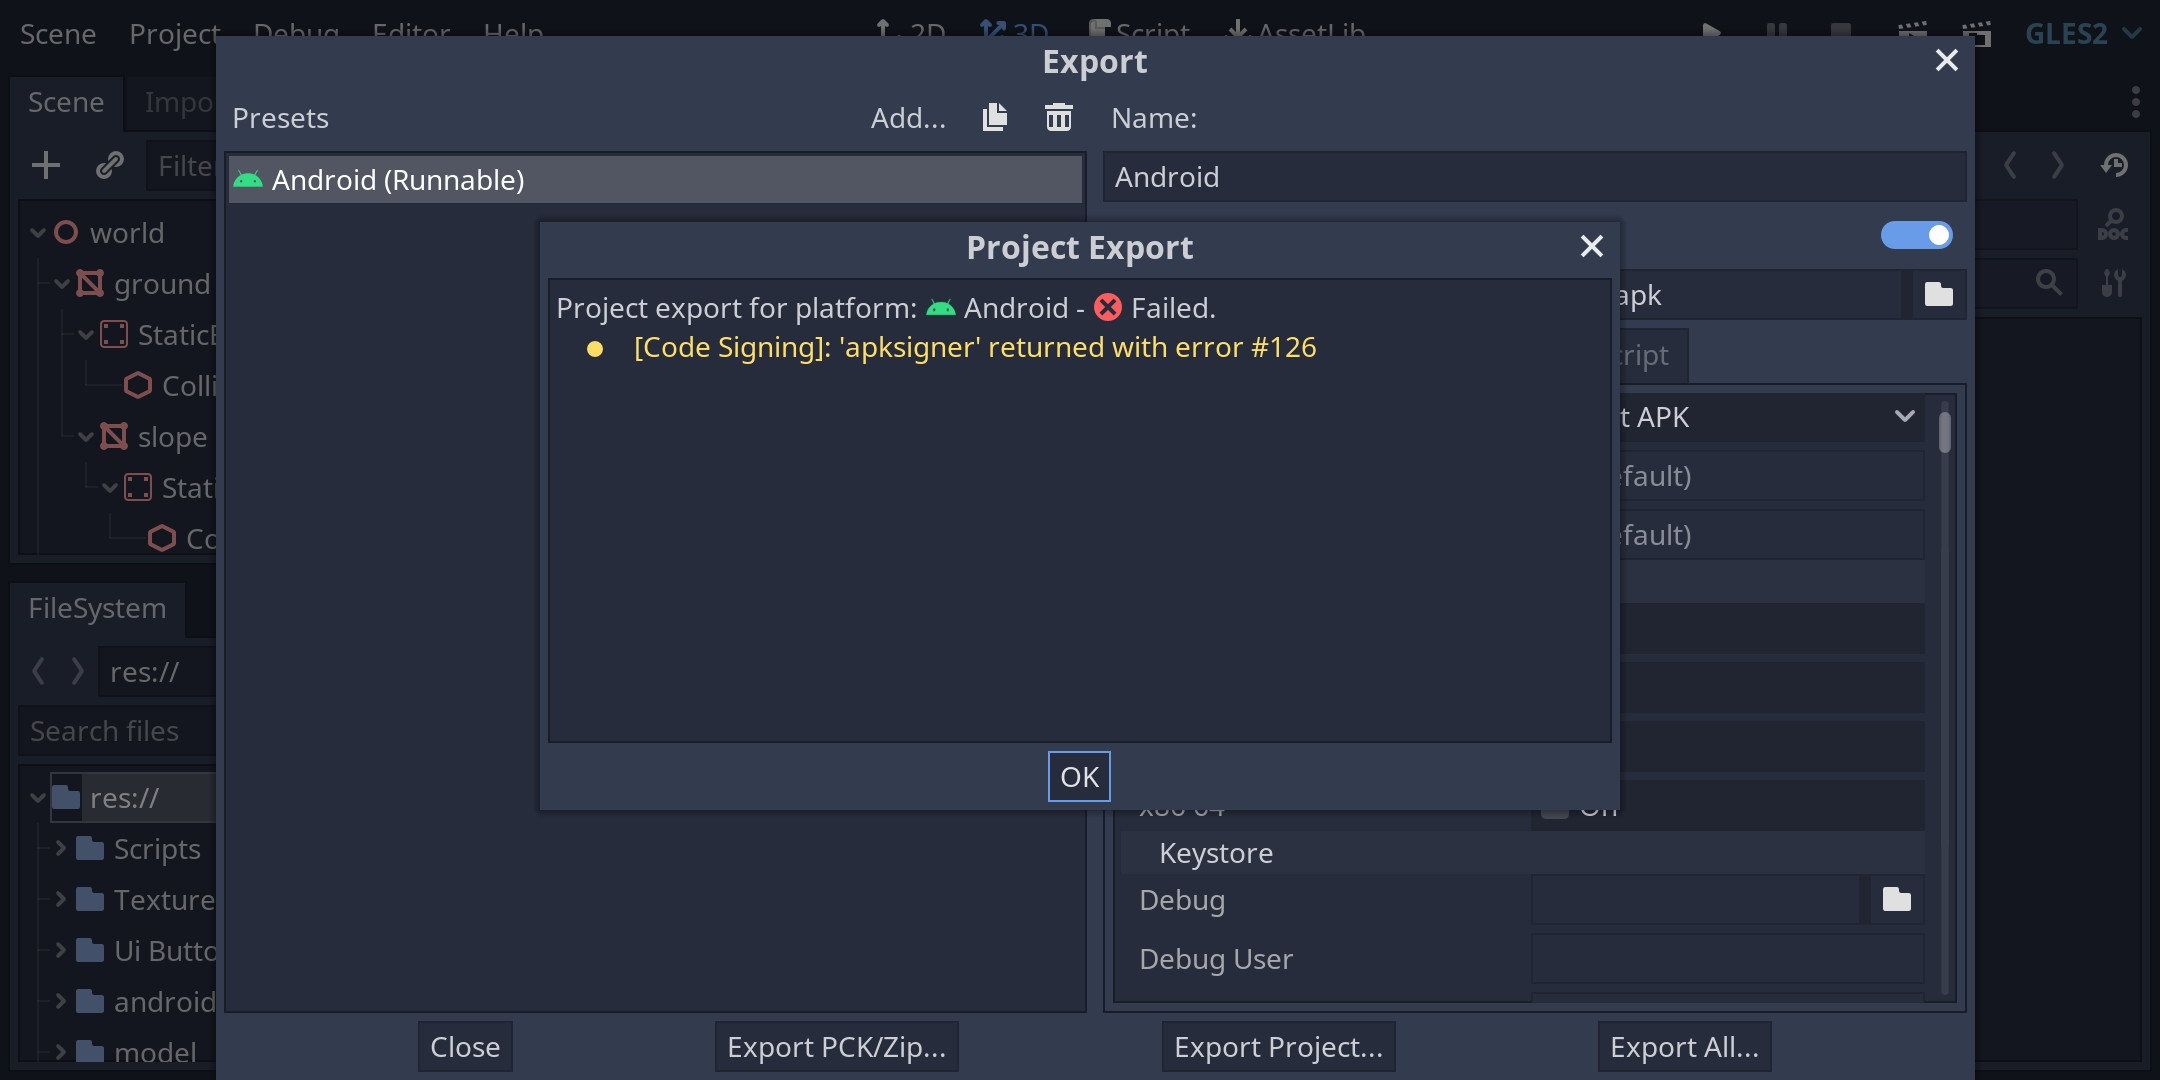Open inspector three-dot menu
The width and height of the screenshot is (2160, 1080).
[x=2136, y=102]
